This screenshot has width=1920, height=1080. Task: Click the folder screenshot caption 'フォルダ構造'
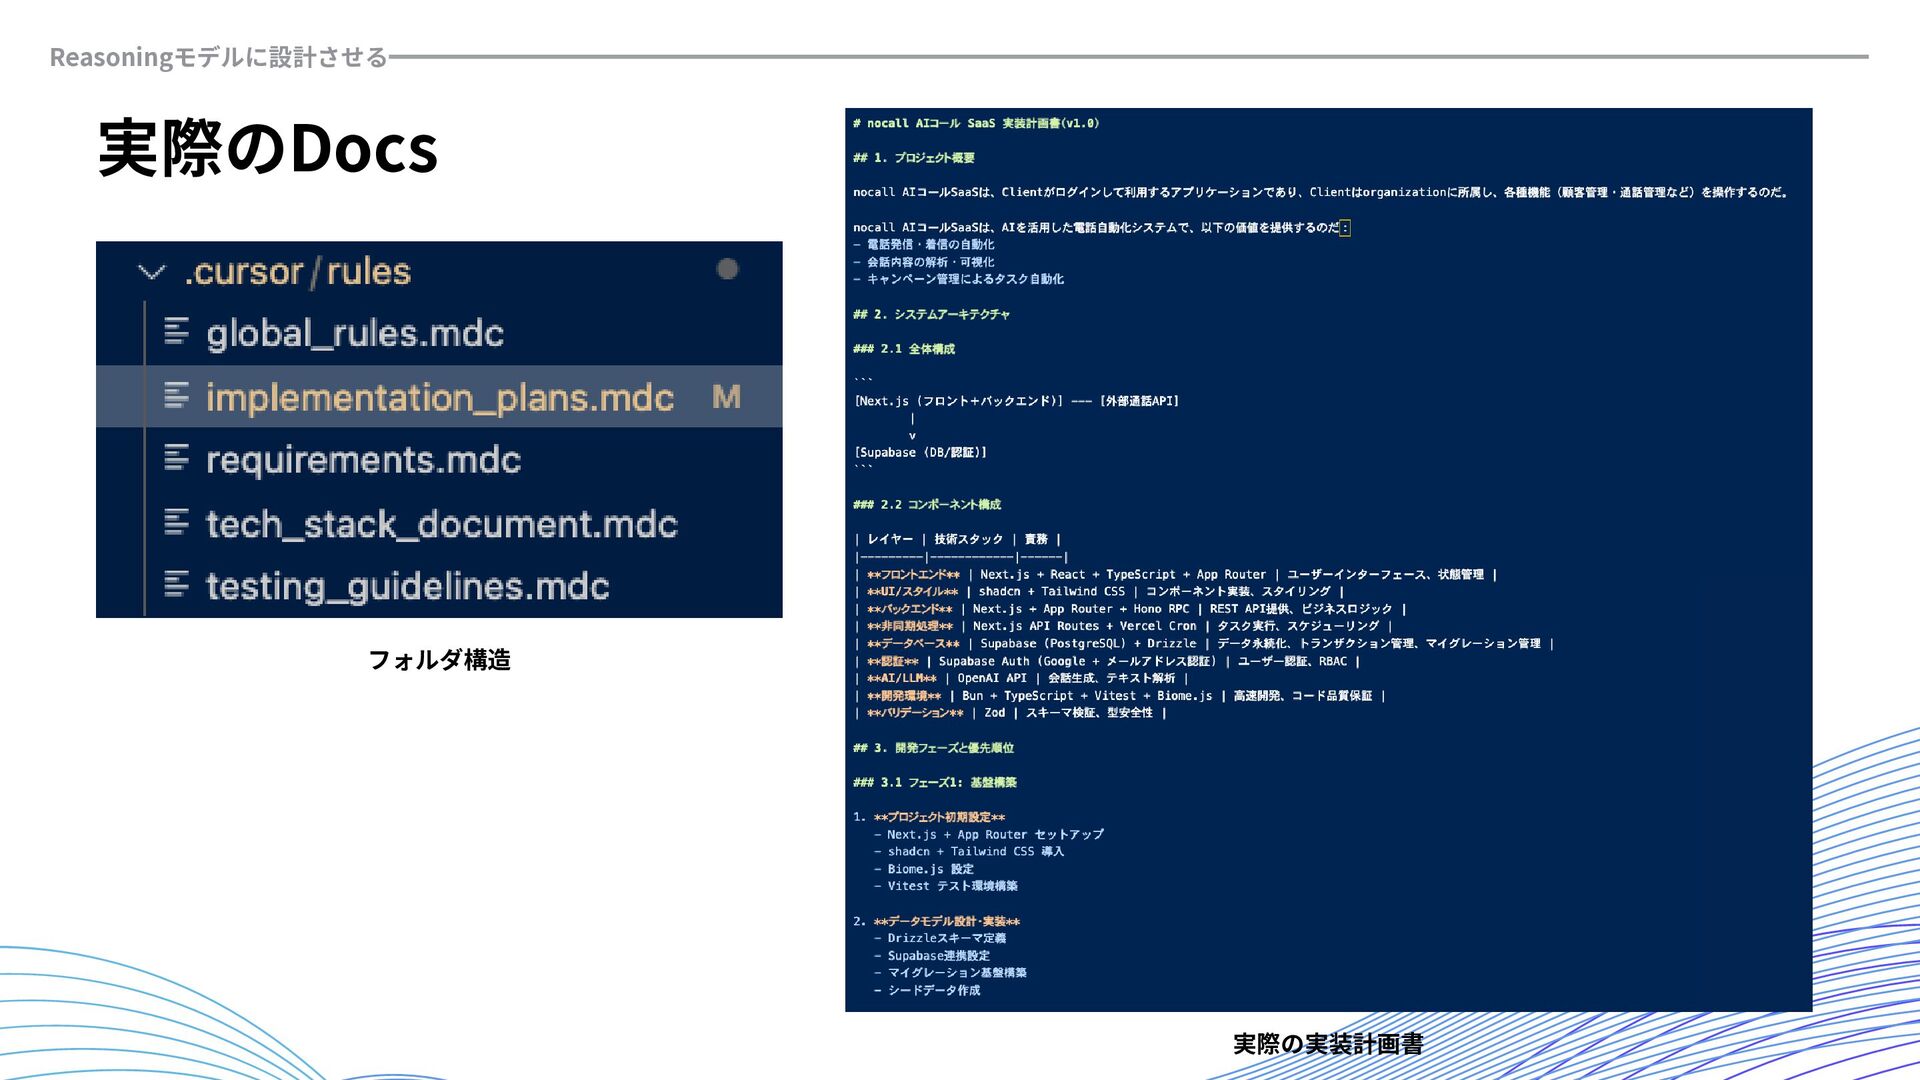(440, 660)
